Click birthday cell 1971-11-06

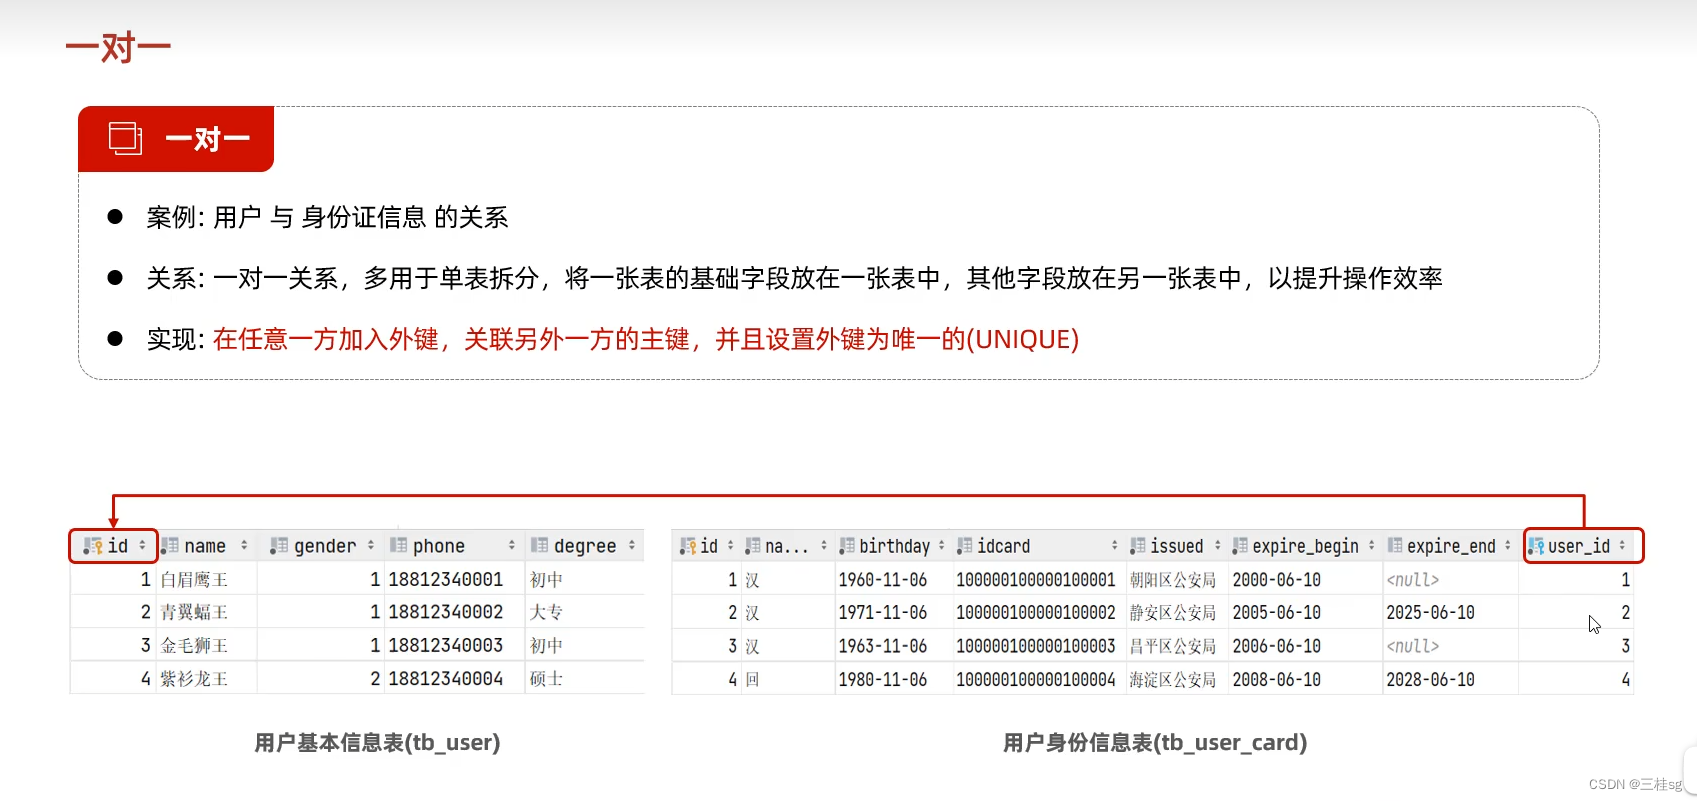click(x=883, y=612)
